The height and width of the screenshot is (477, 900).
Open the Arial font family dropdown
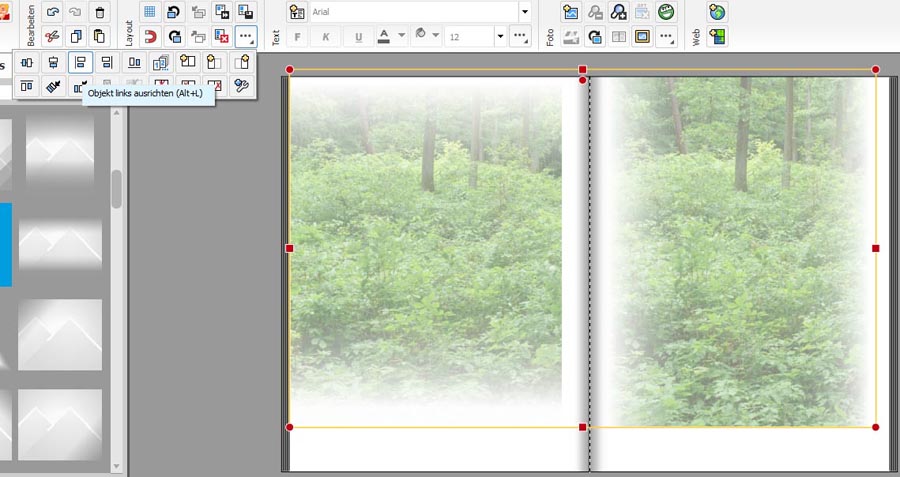pos(524,12)
